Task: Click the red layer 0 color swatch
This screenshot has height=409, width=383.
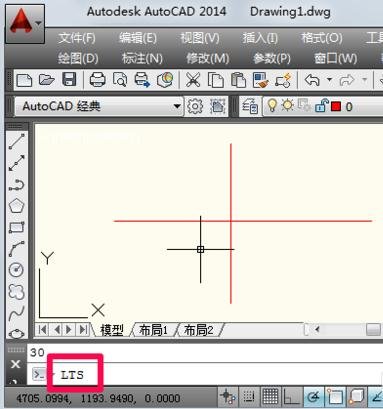Action: 336,107
